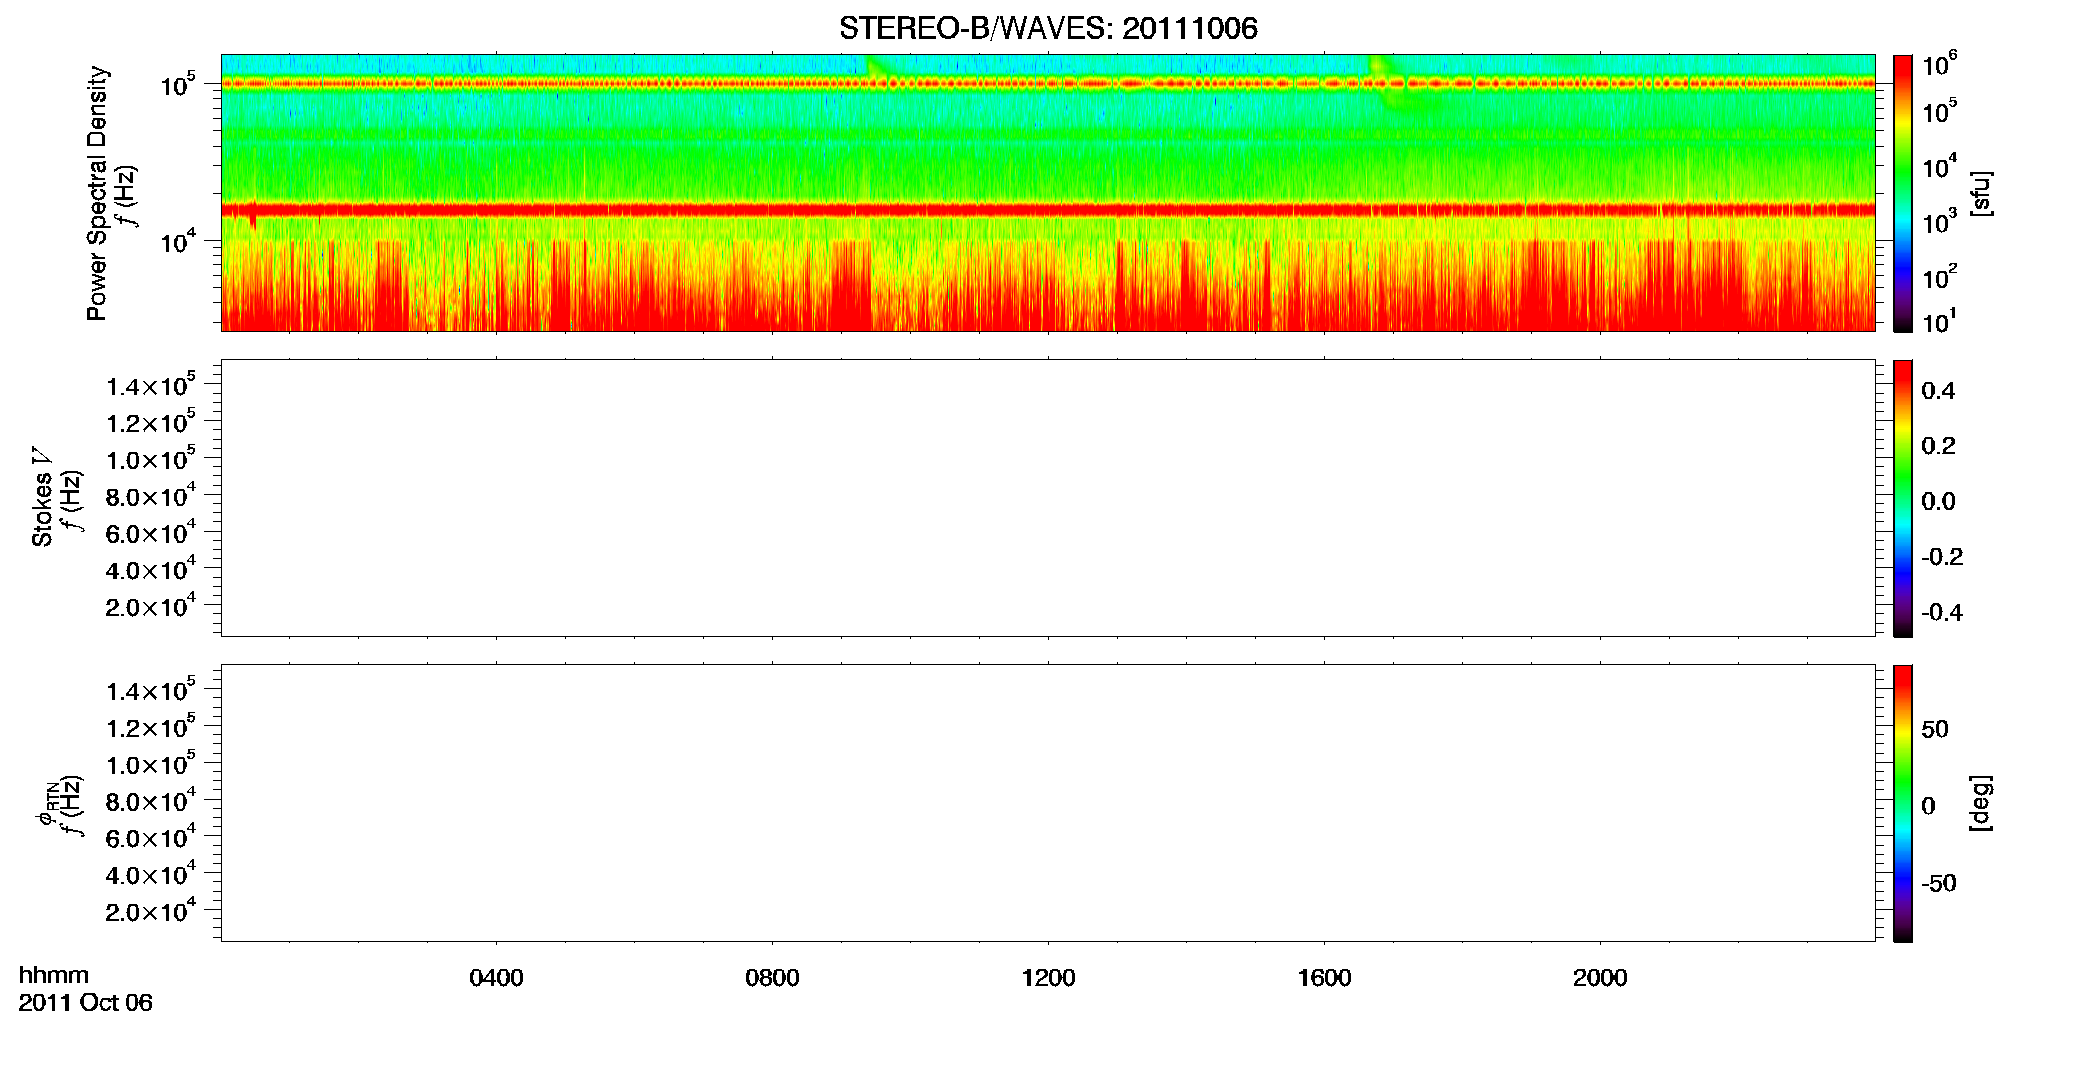This screenshot has width=2096, height=1080.
Task: Click the 1600 time axis label
Action: tap(1324, 978)
